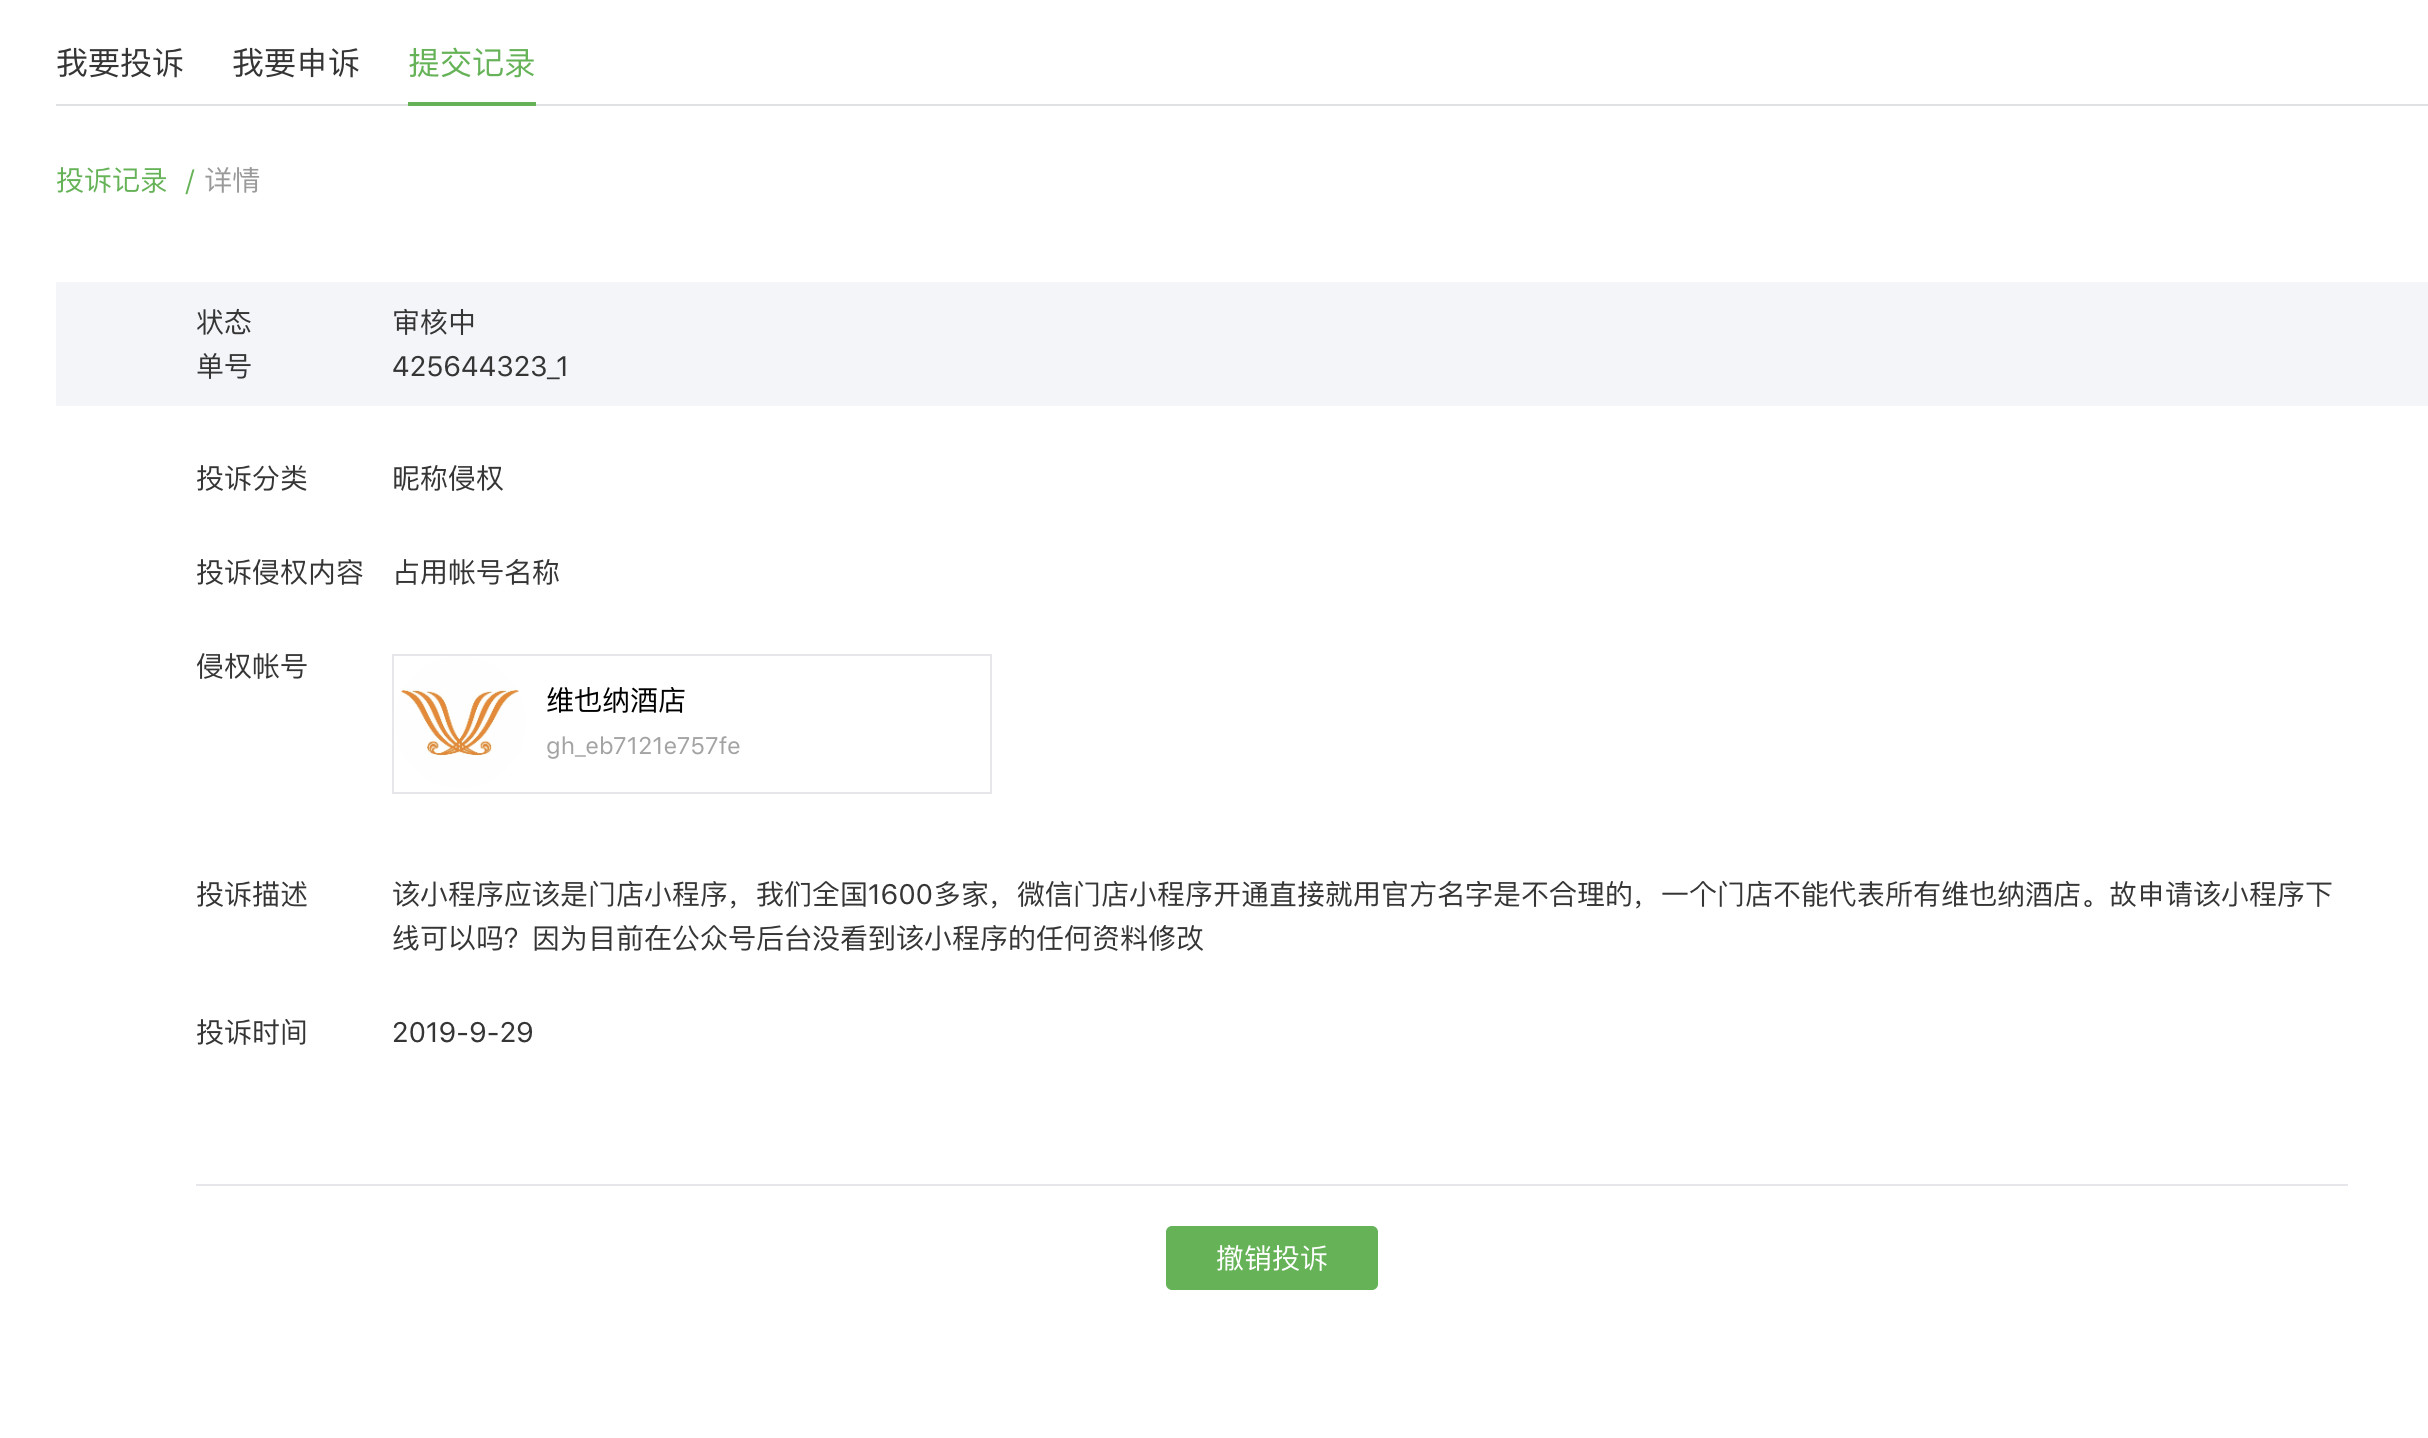Click the 维也纳酒店 account name
The height and width of the screenshot is (1438, 2428).
[x=616, y=700]
